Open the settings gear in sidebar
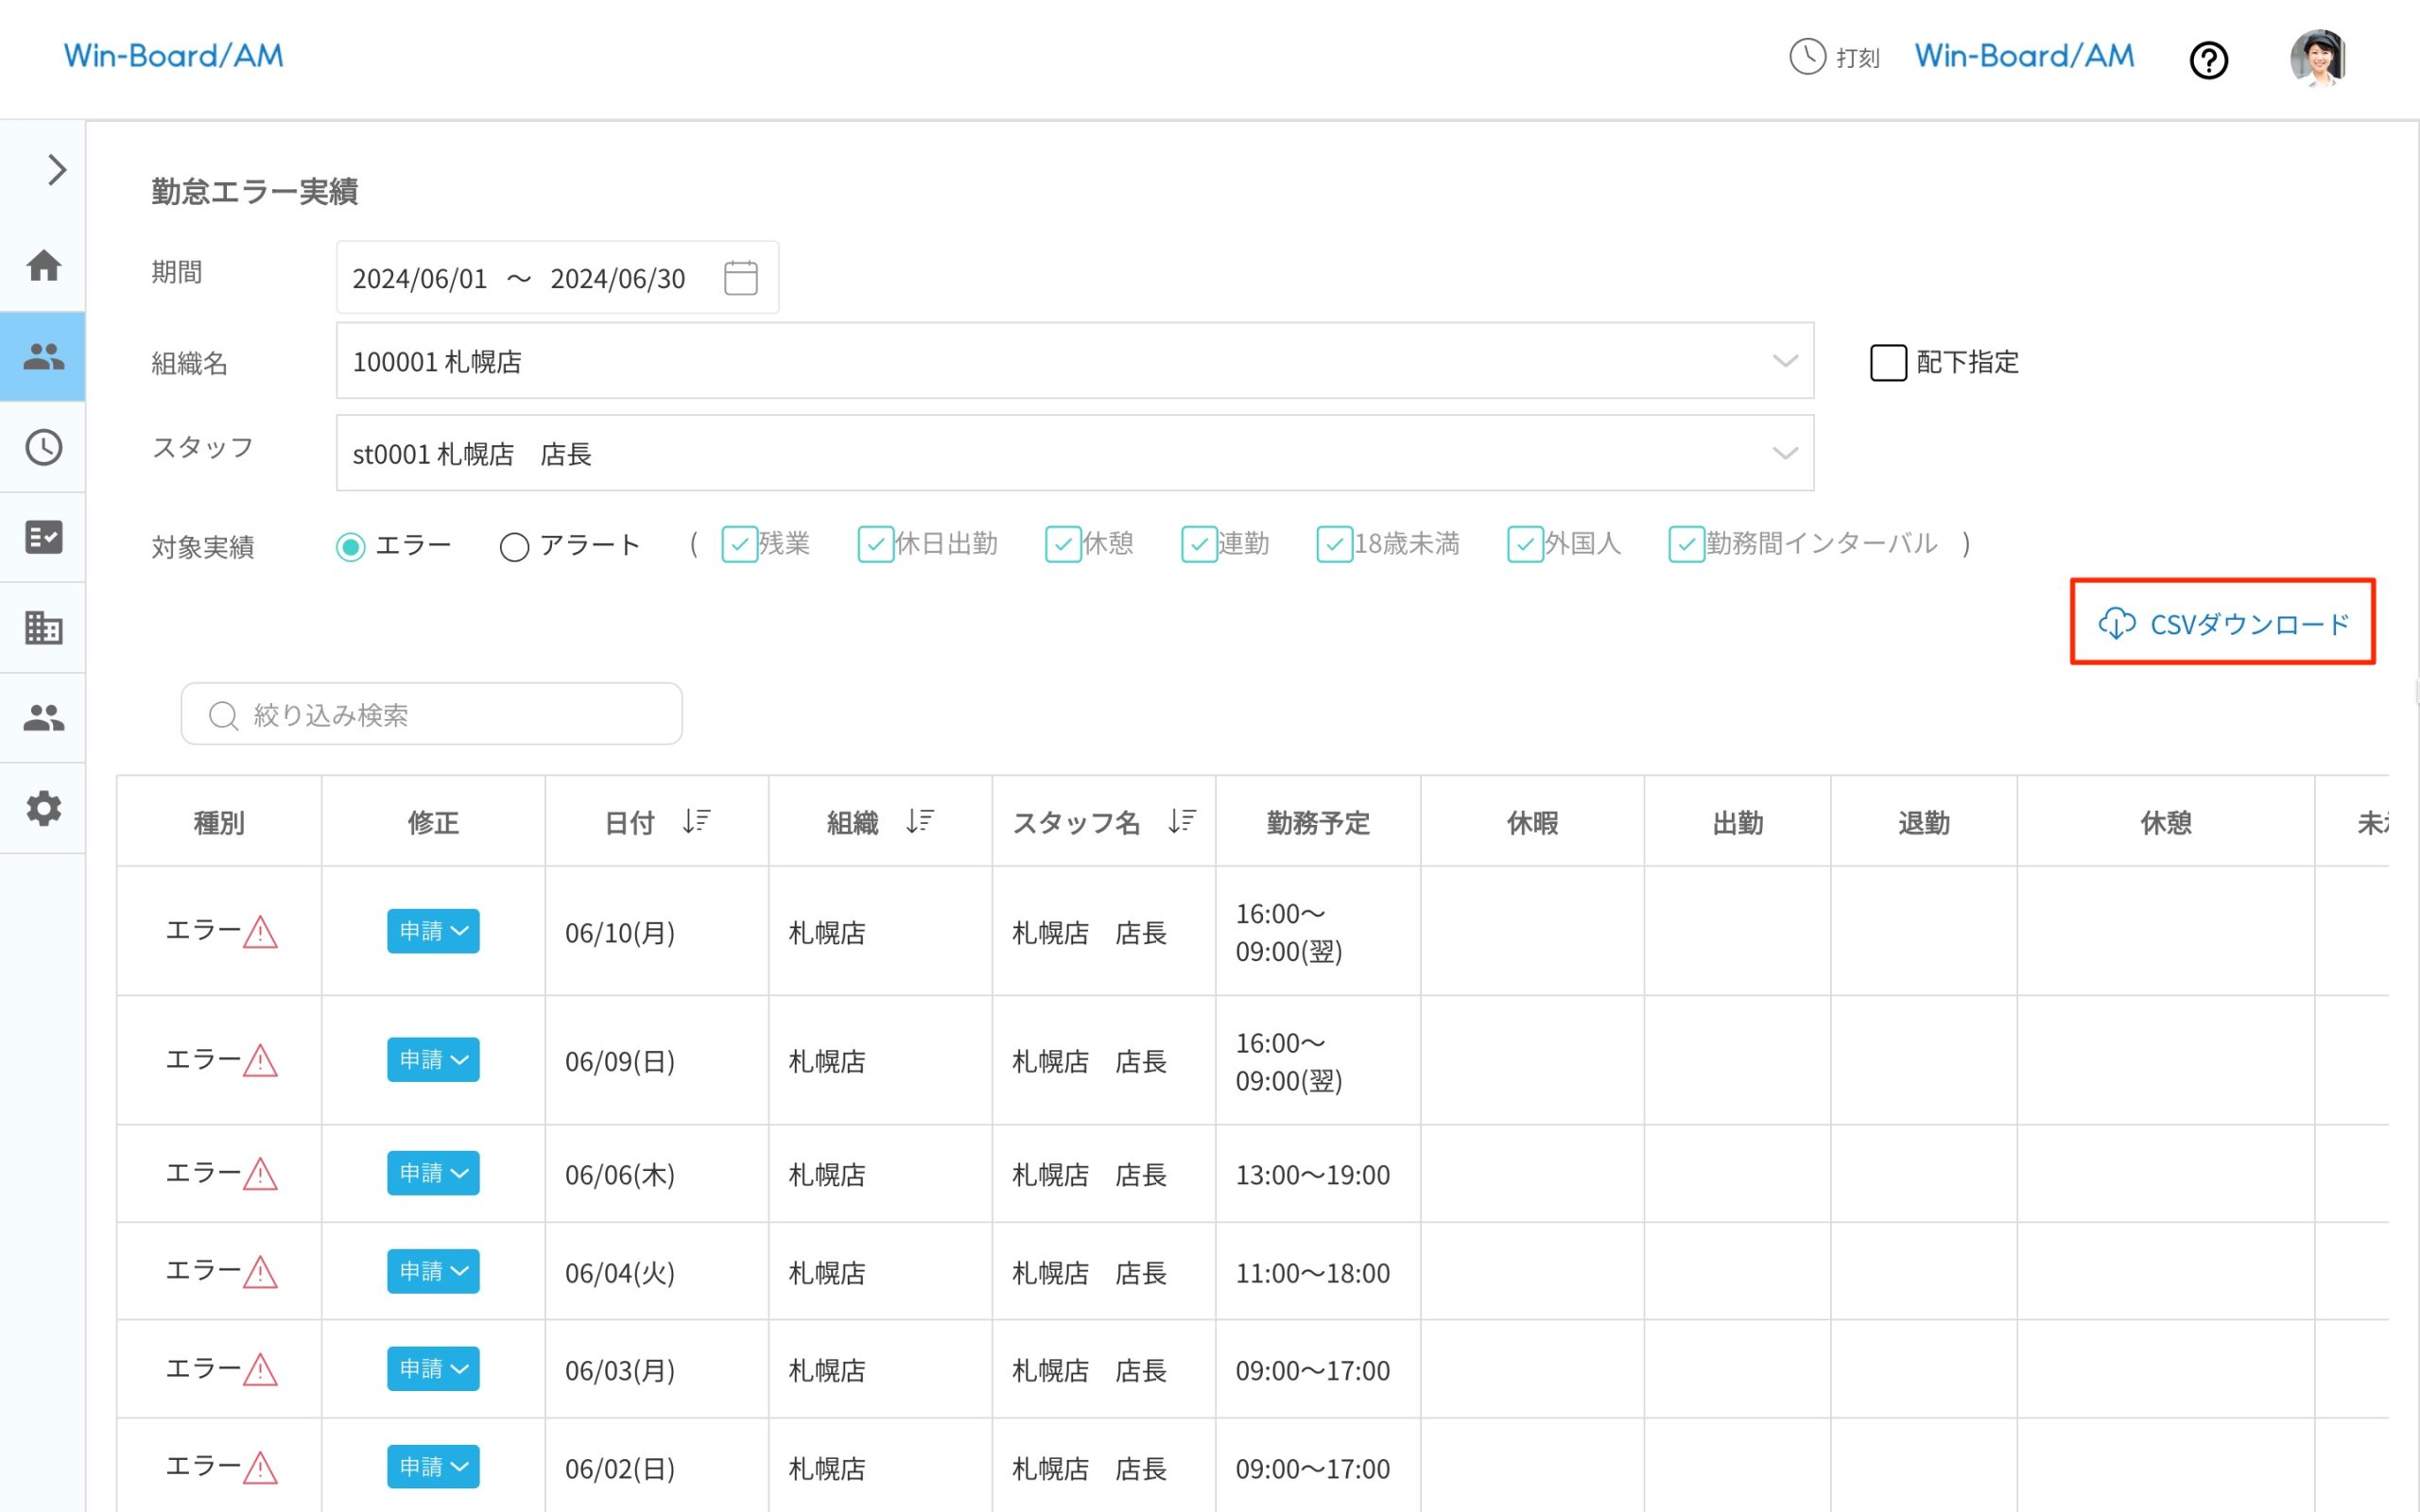Image resolution: width=2420 pixels, height=1512 pixels. [x=43, y=808]
